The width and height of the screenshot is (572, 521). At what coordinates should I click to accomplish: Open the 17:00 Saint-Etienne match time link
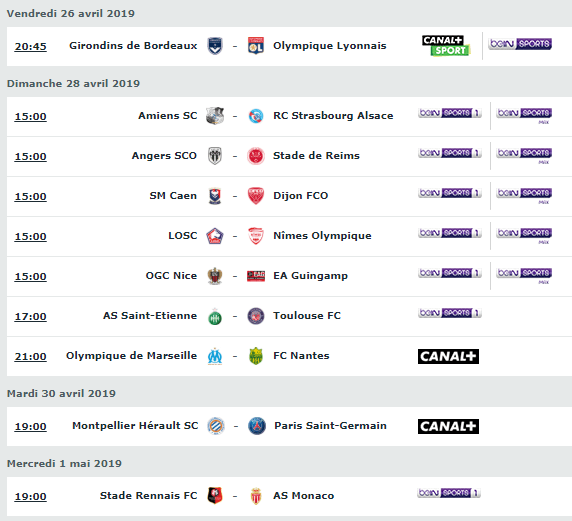[30, 317]
